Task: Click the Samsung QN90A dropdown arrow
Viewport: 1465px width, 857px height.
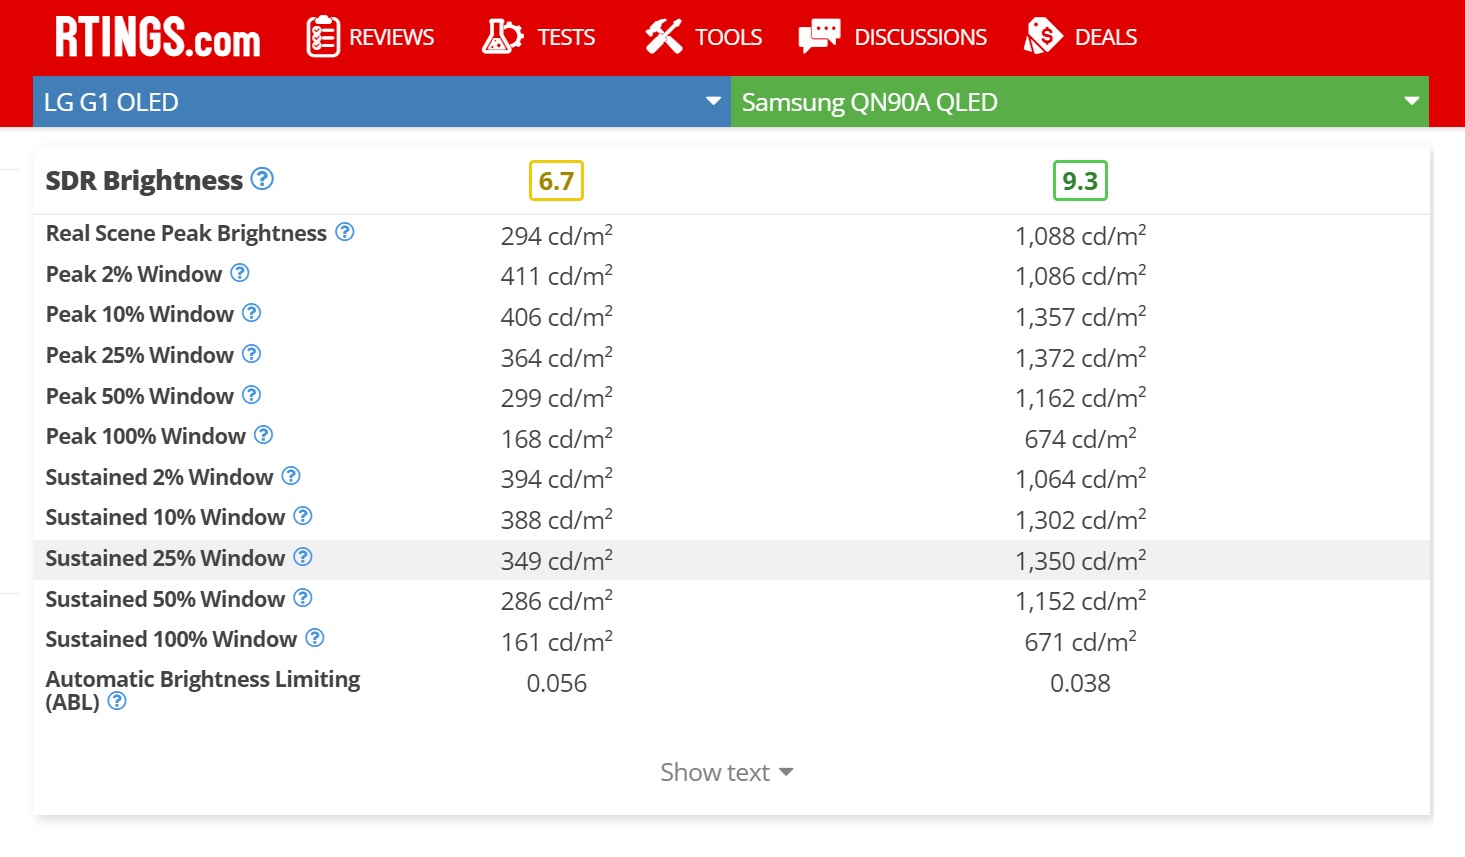Action: pyautogui.click(x=1412, y=101)
